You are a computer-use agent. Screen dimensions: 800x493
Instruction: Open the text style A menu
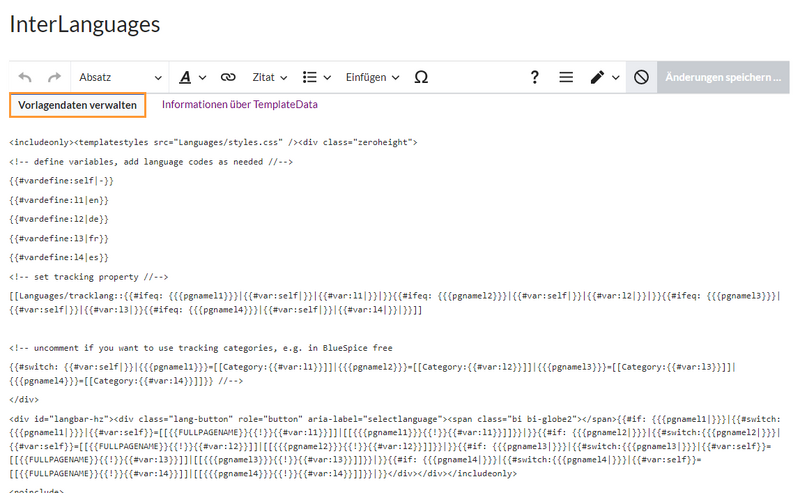click(x=192, y=78)
